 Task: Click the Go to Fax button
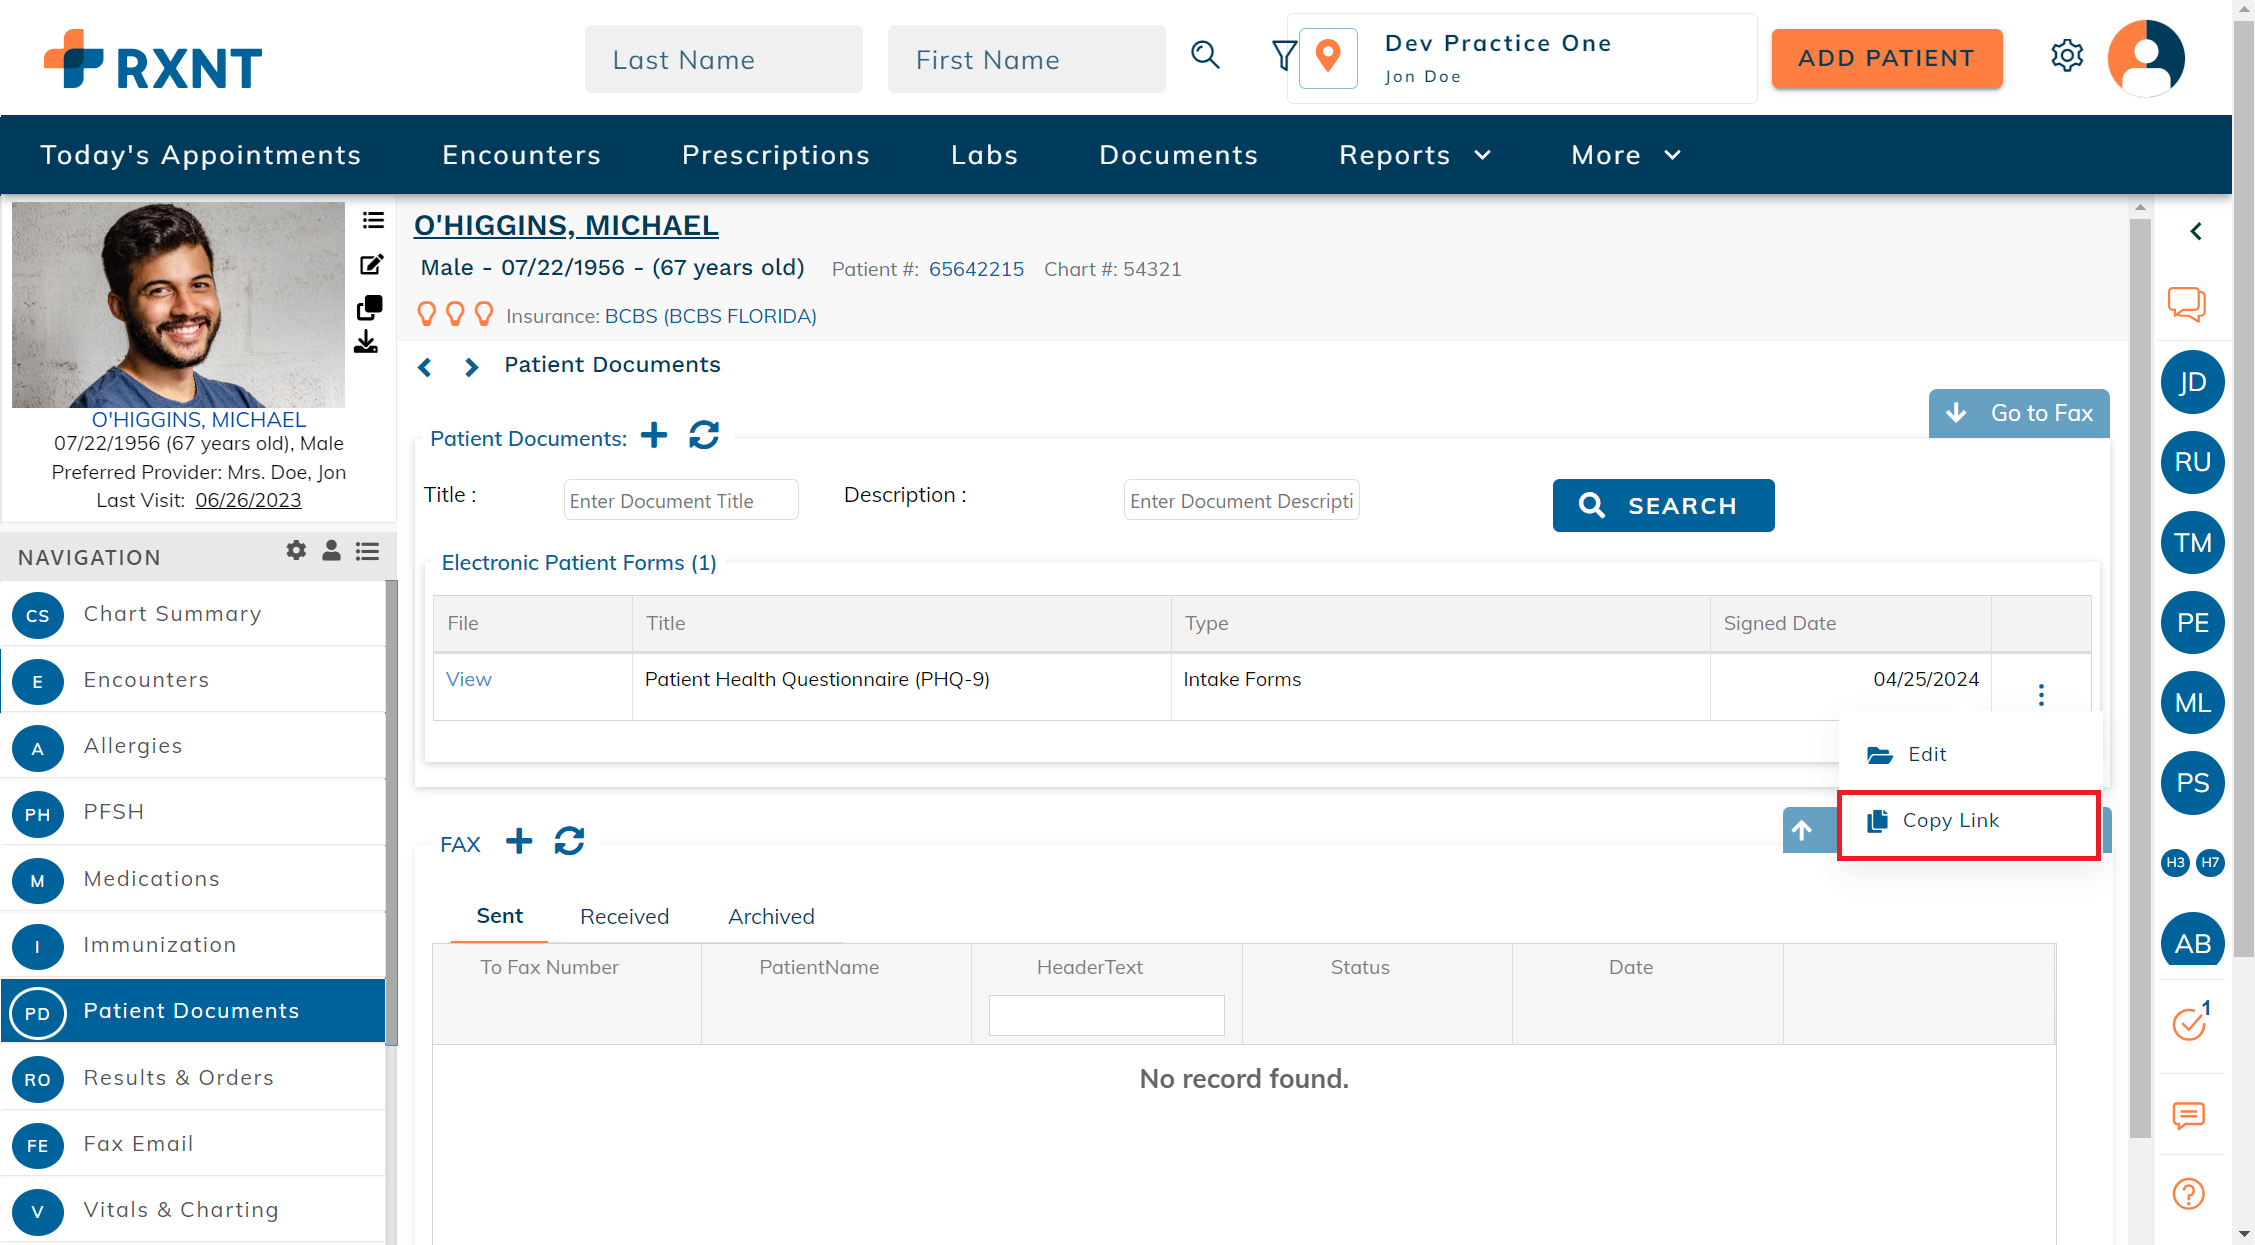pyautogui.click(x=2019, y=413)
